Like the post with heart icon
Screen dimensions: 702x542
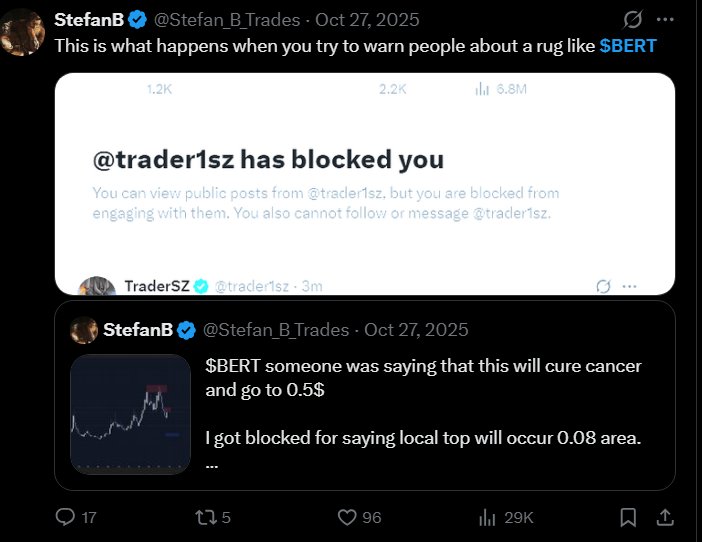tap(348, 517)
